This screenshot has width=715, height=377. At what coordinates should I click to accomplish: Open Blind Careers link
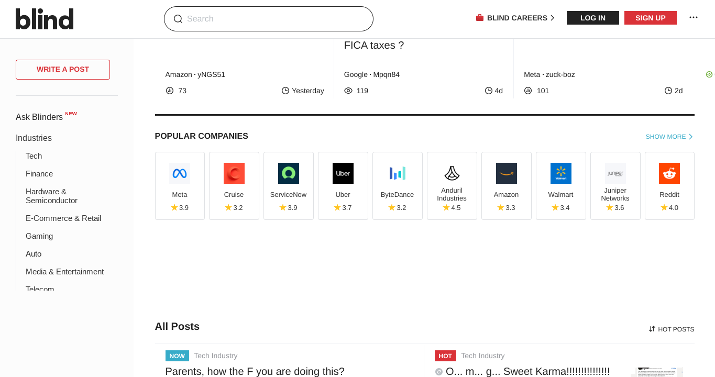pos(515,18)
